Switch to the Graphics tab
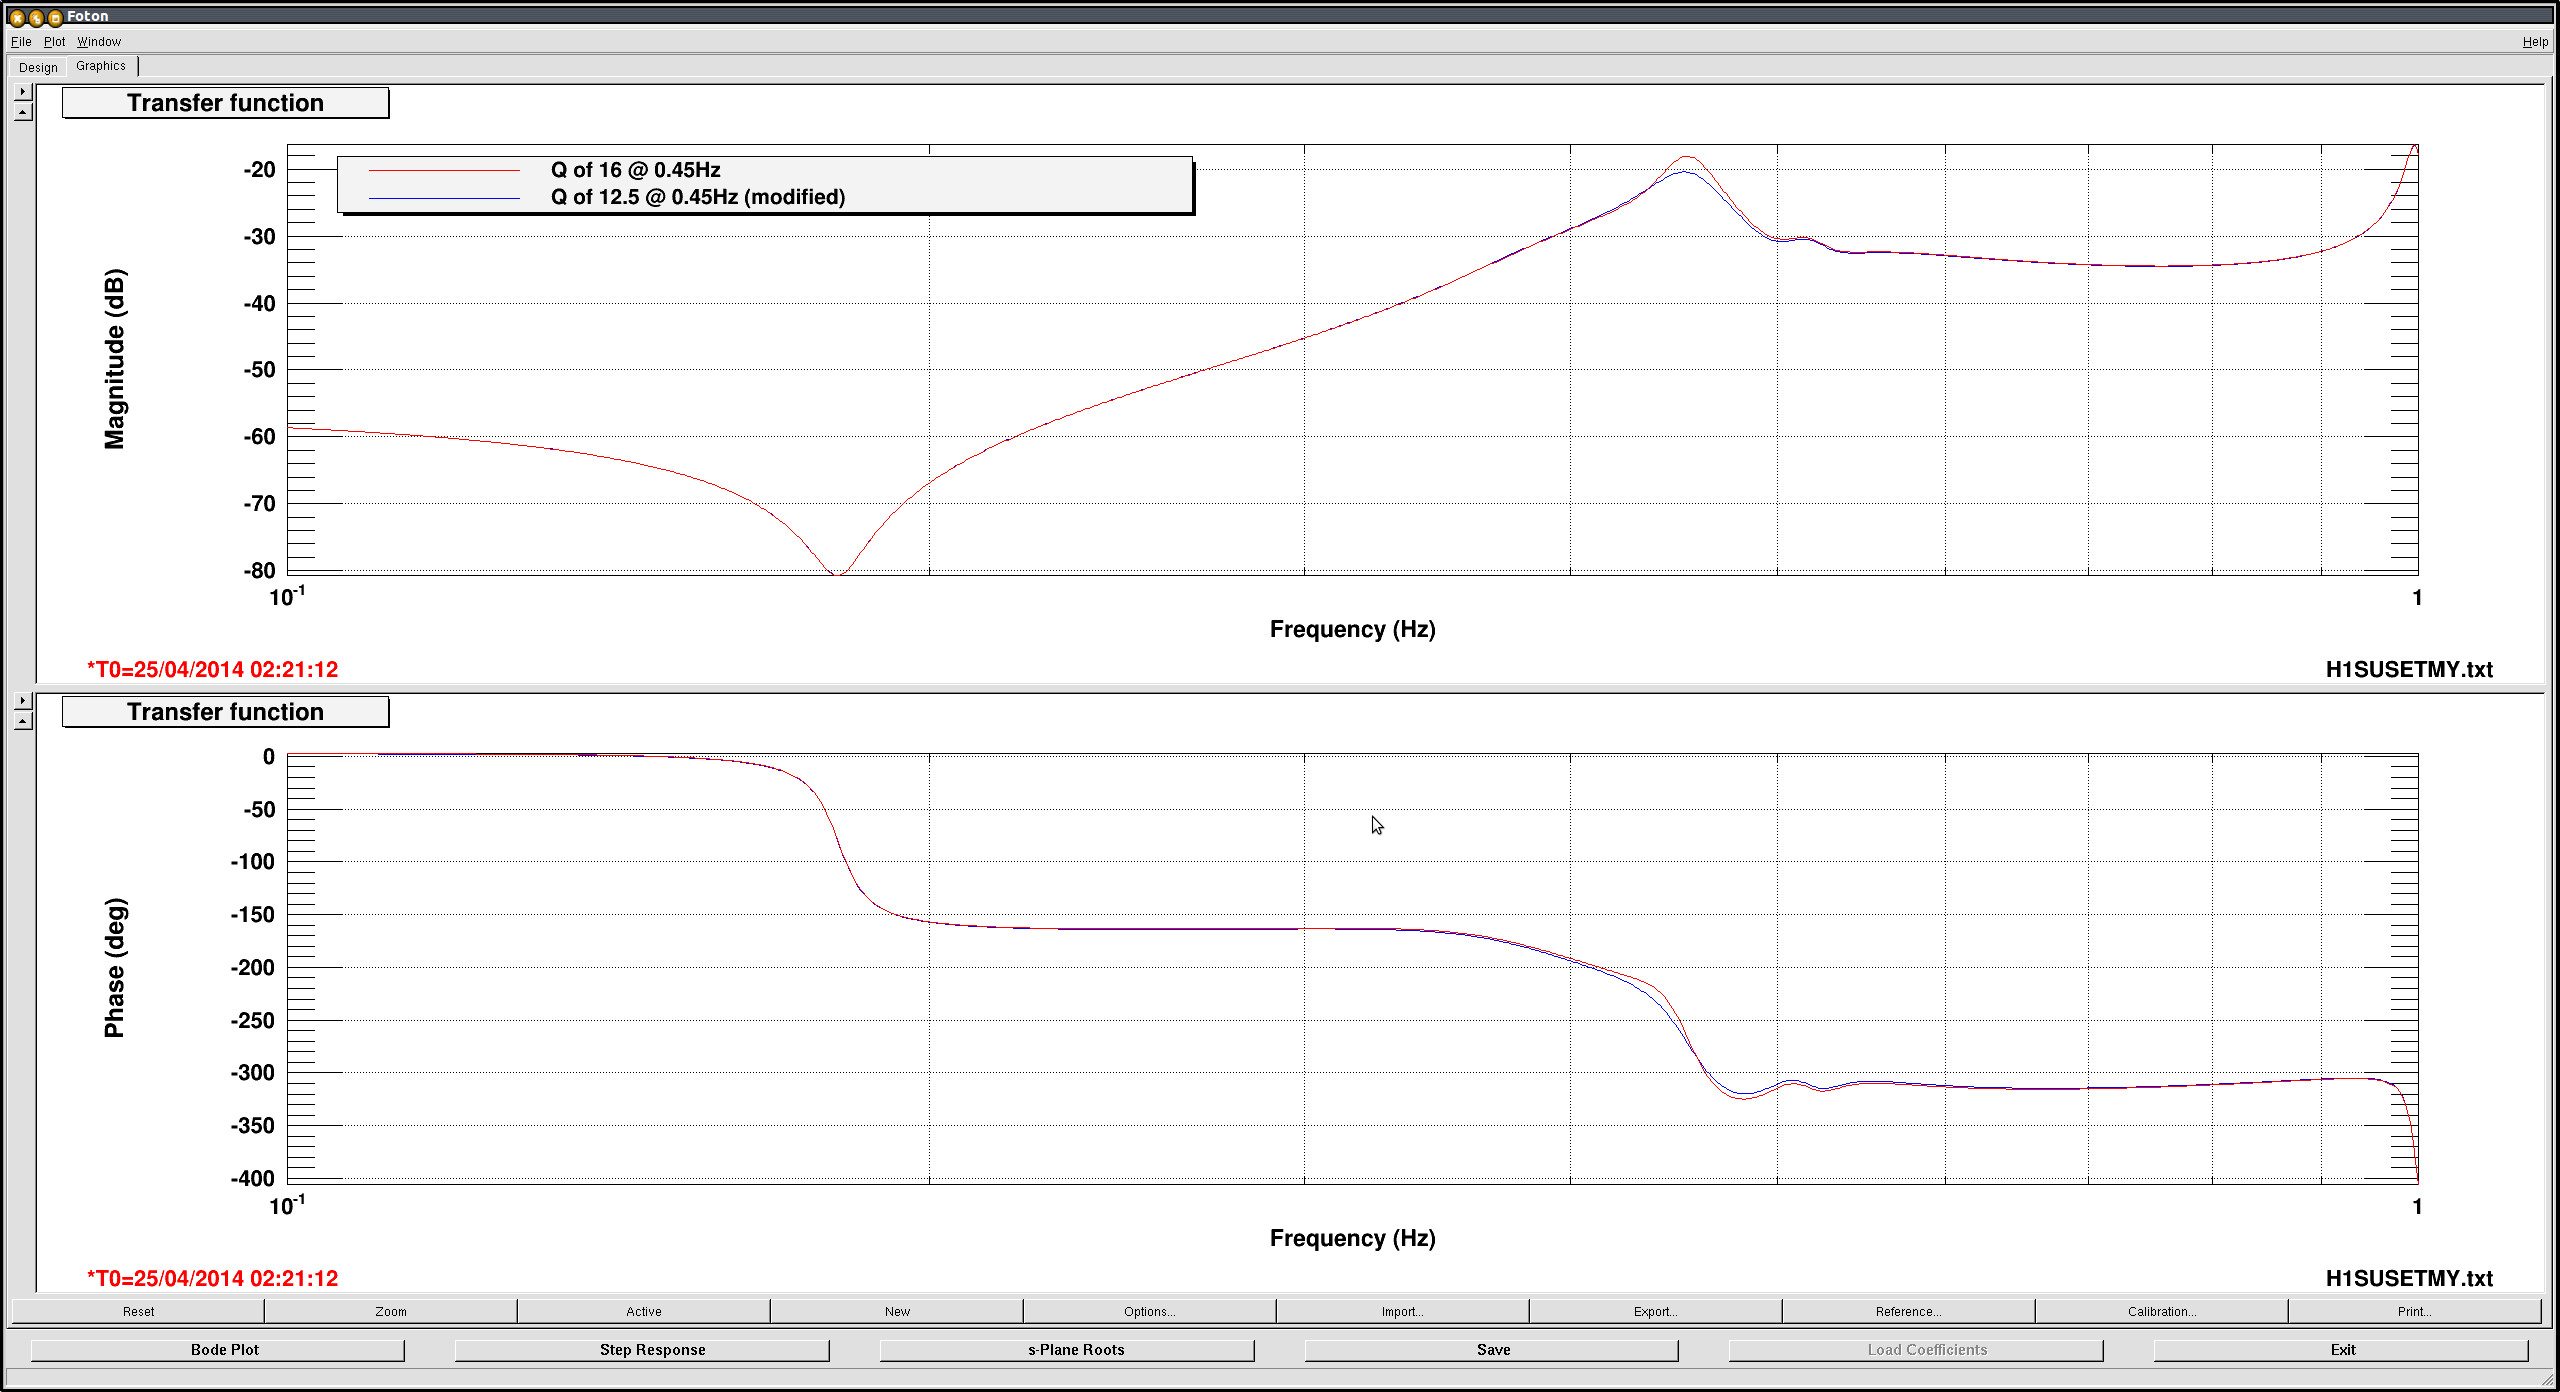 [101, 66]
